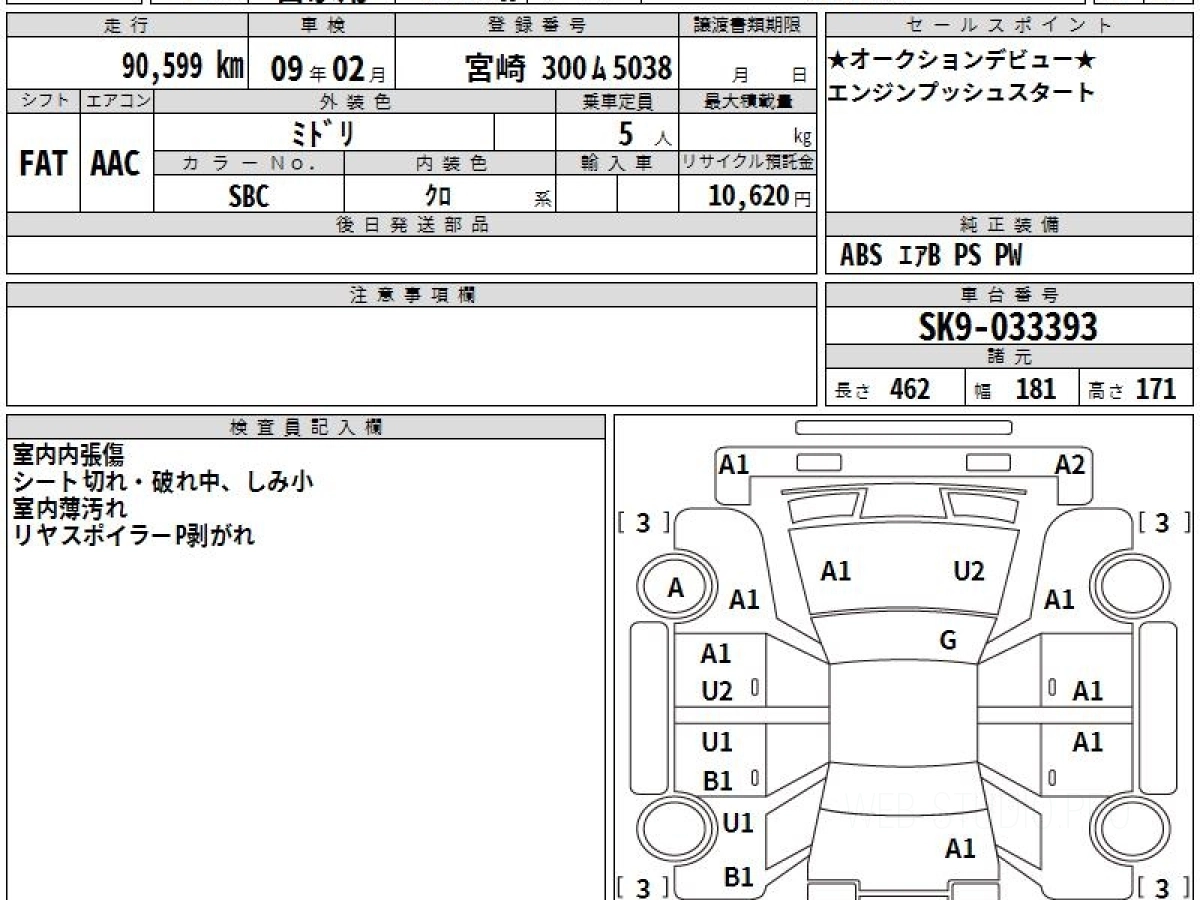Click the リヤスポイラーP剥がれ inspector note
This screenshot has width=1200, height=900.
134,535
